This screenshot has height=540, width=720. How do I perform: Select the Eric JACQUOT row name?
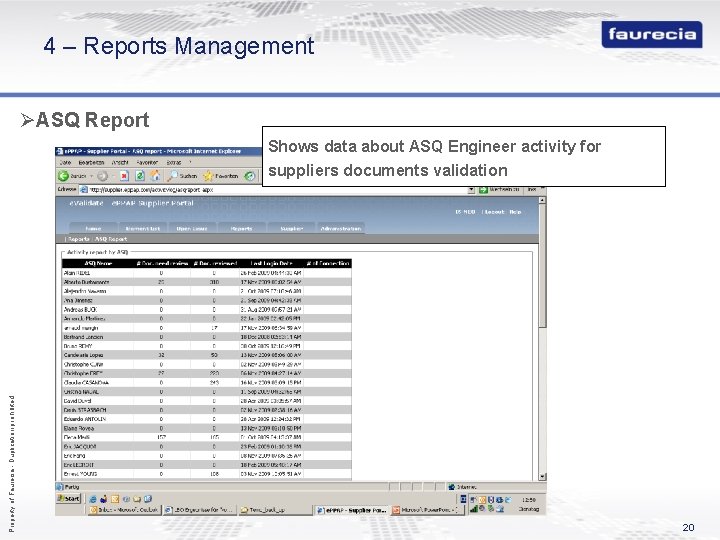point(80,446)
